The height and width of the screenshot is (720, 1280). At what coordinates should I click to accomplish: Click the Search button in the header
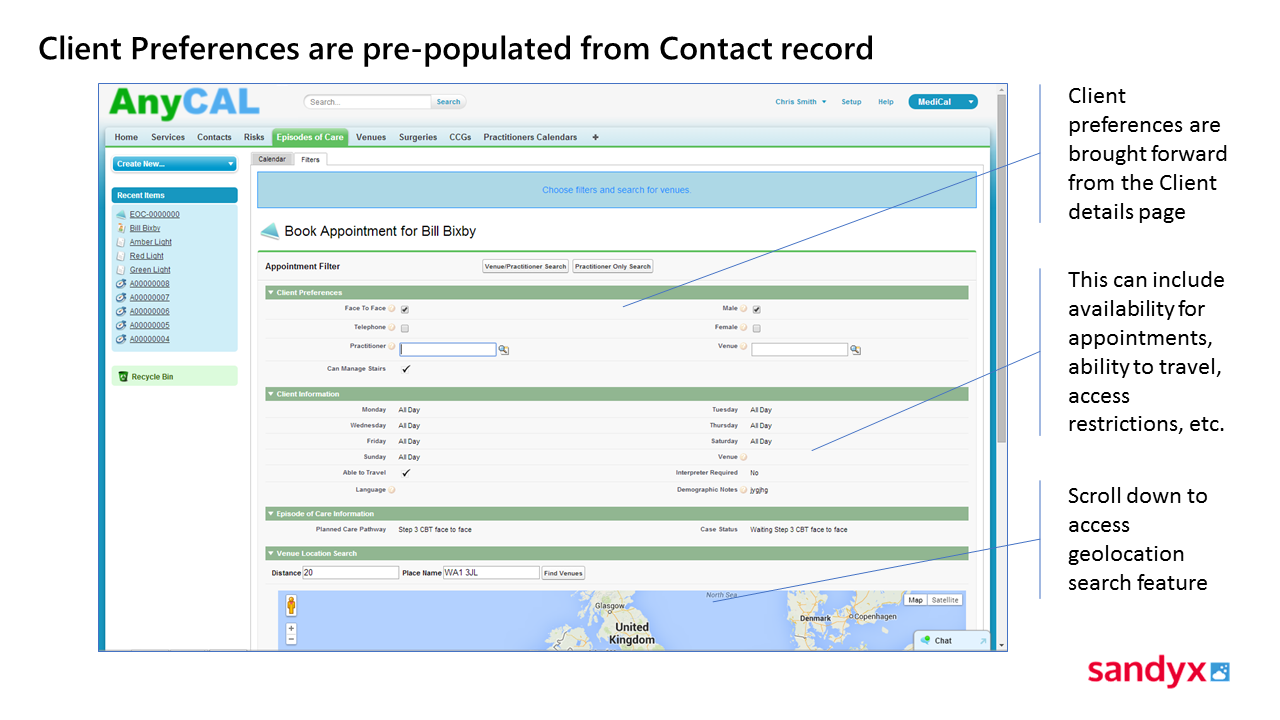448,102
